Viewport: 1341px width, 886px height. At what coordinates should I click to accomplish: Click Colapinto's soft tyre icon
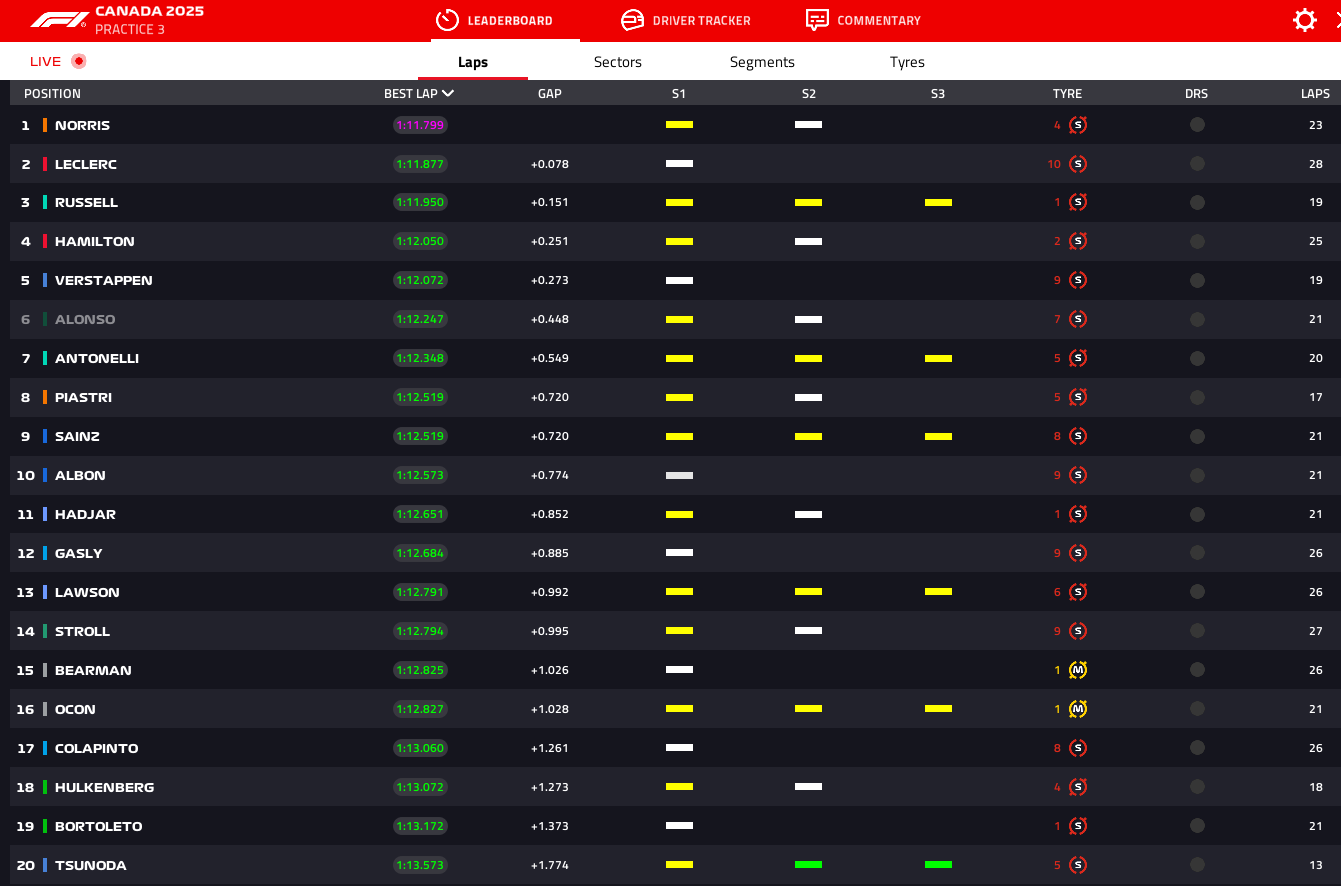pyautogui.click(x=1077, y=748)
